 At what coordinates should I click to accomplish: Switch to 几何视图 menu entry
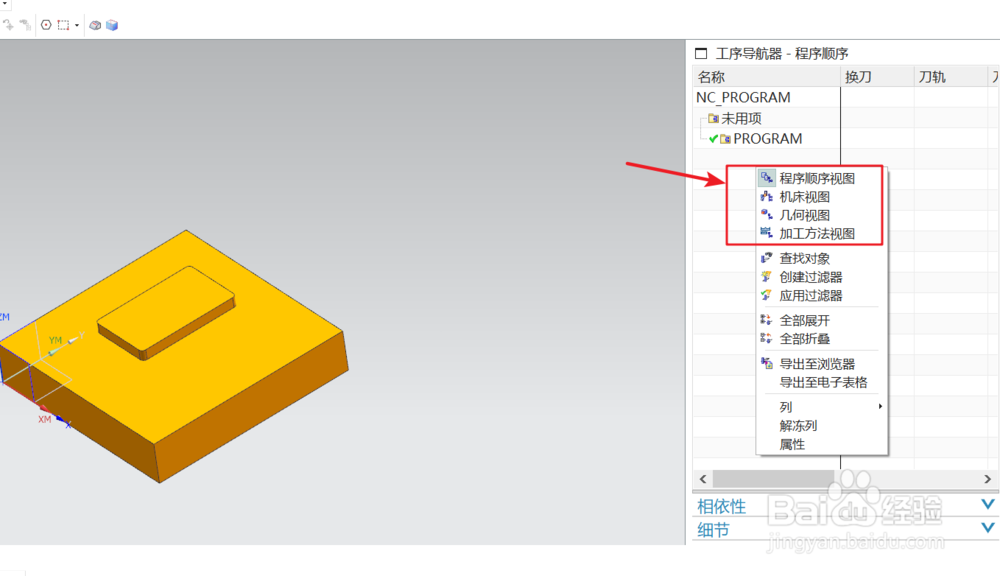tap(804, 215)
